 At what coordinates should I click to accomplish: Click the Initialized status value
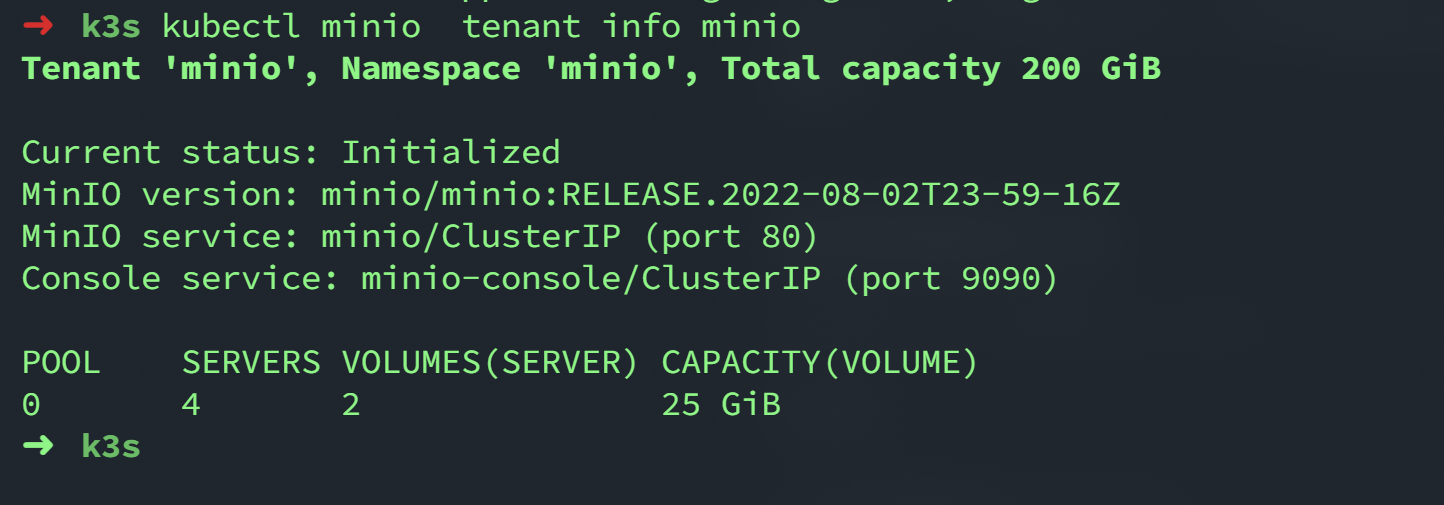click(x=450, y=153)
